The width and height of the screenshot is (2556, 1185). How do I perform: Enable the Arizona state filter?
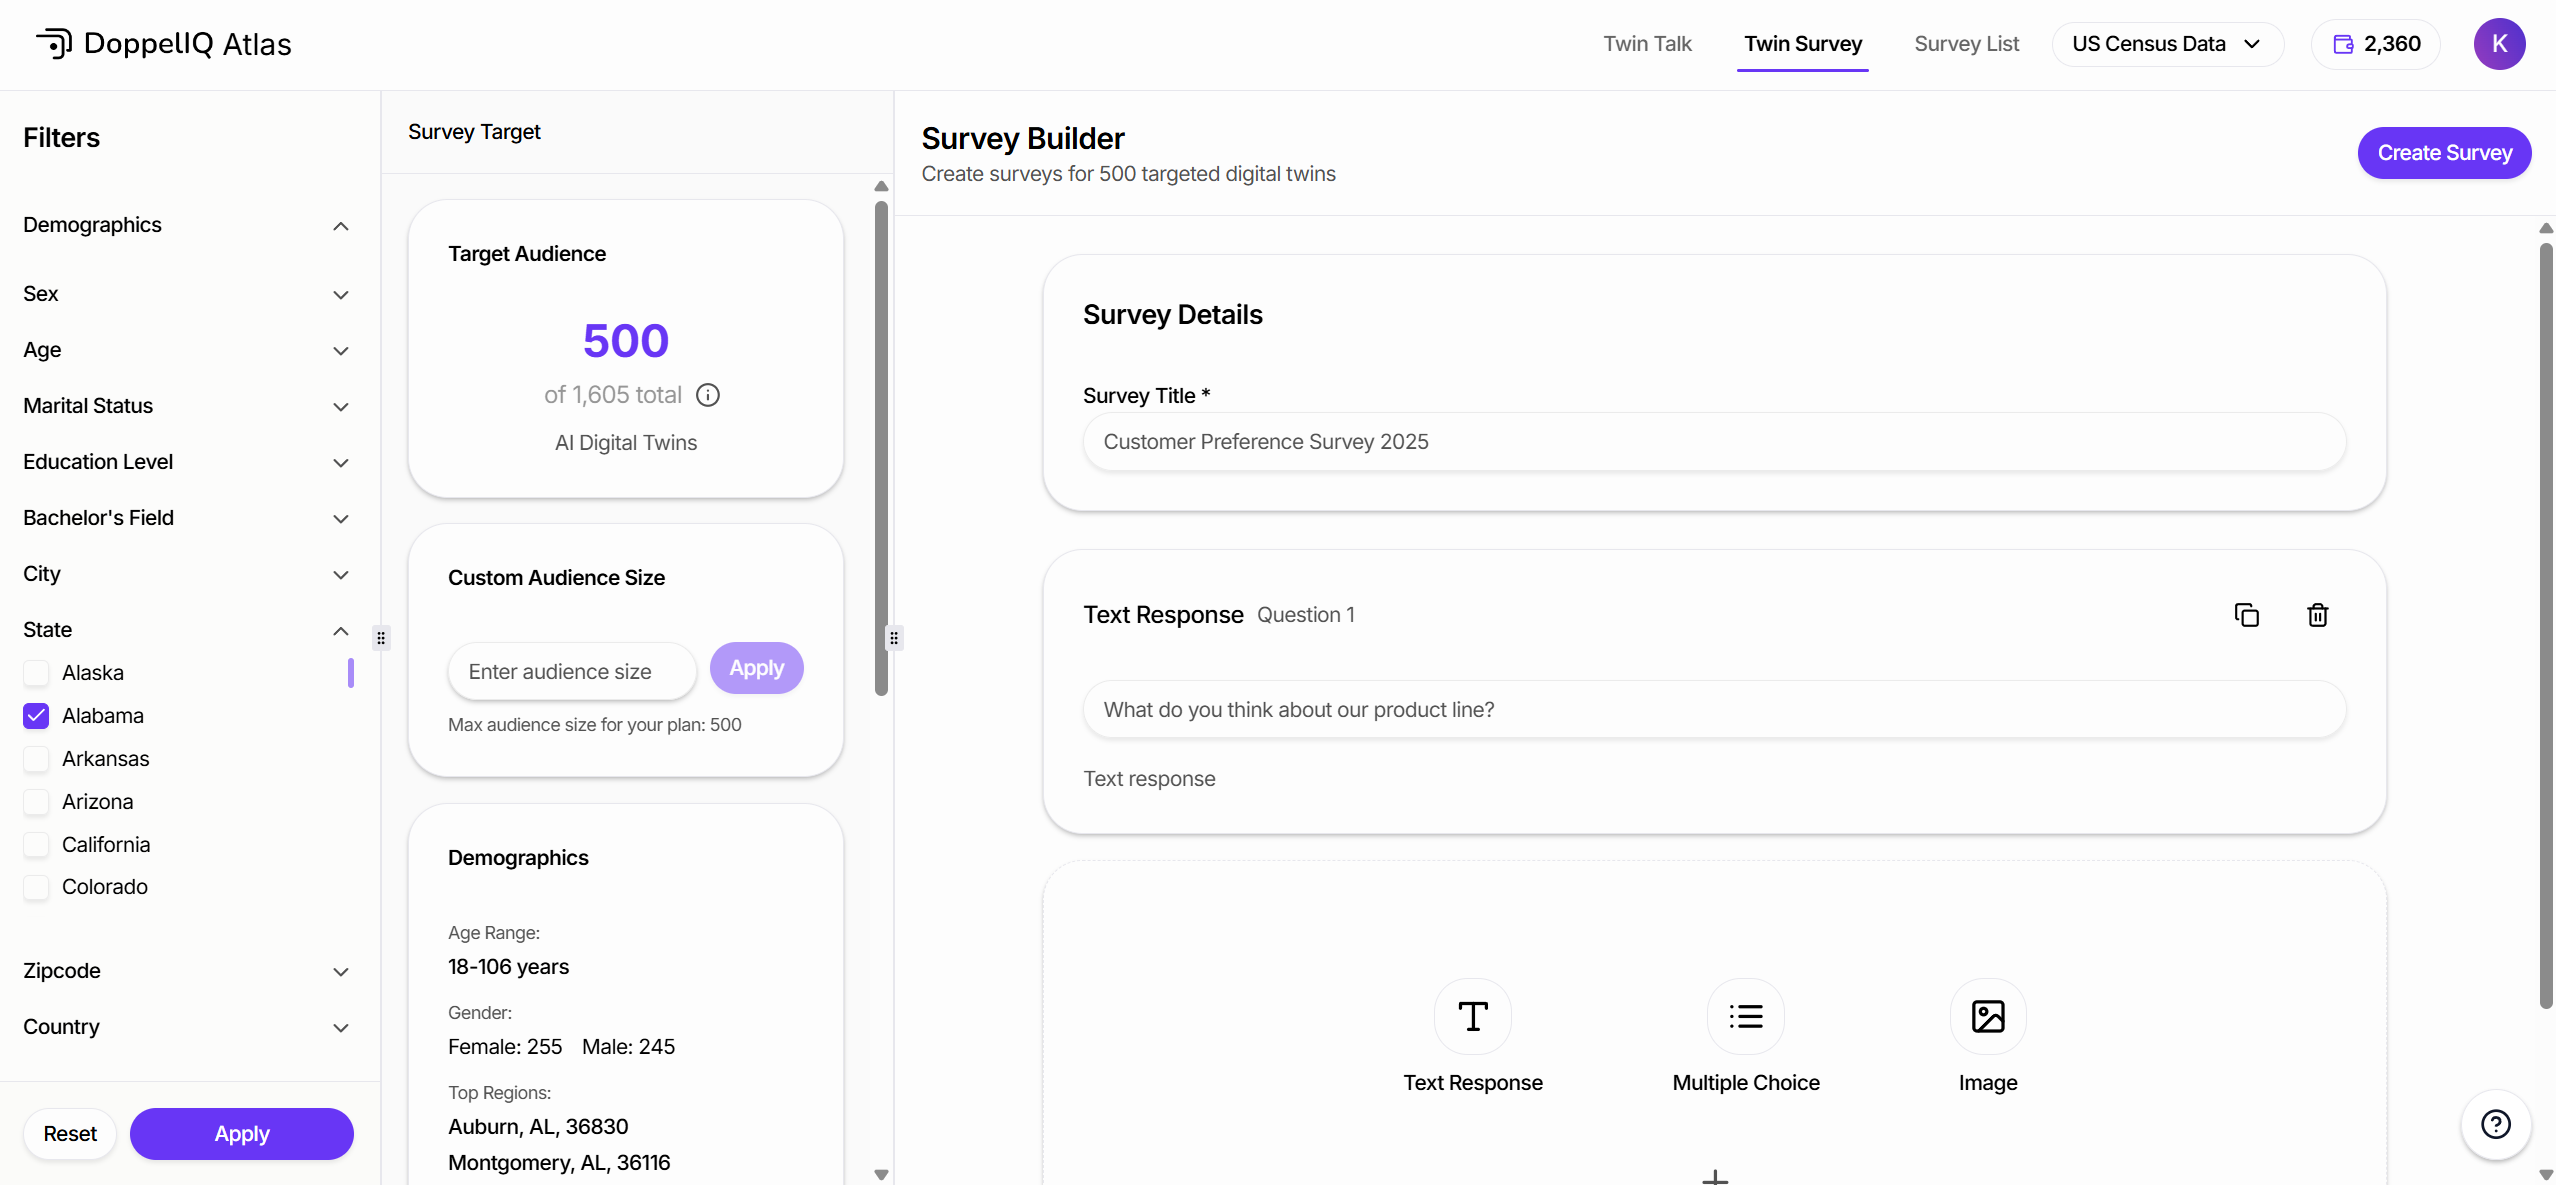tap(36, 802)
